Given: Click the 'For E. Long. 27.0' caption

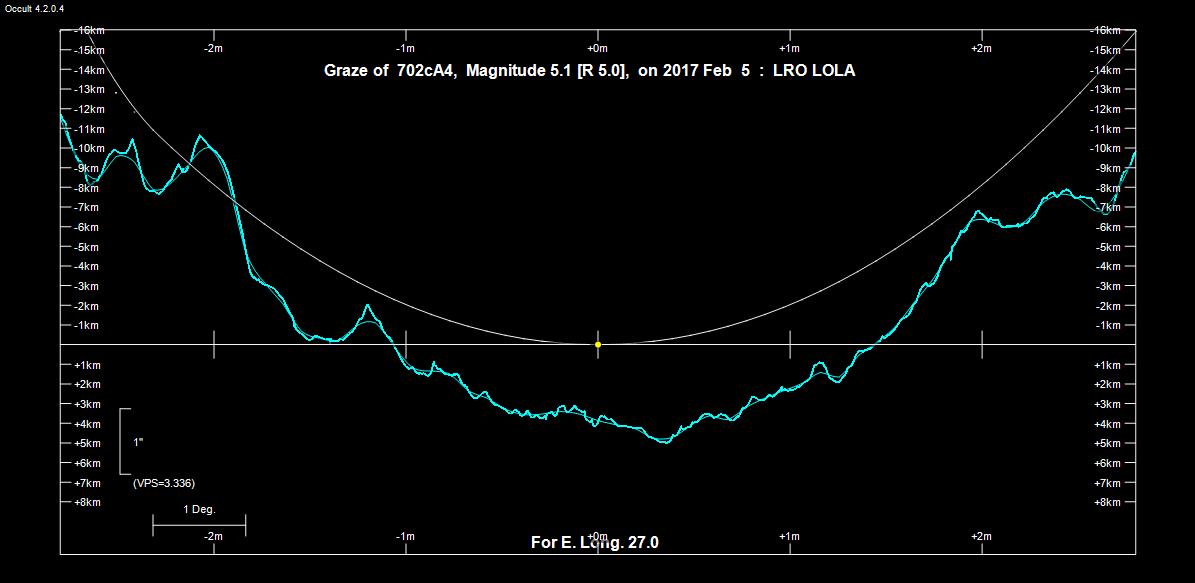Looking at the screenshot, I should (x=594, y=543).
